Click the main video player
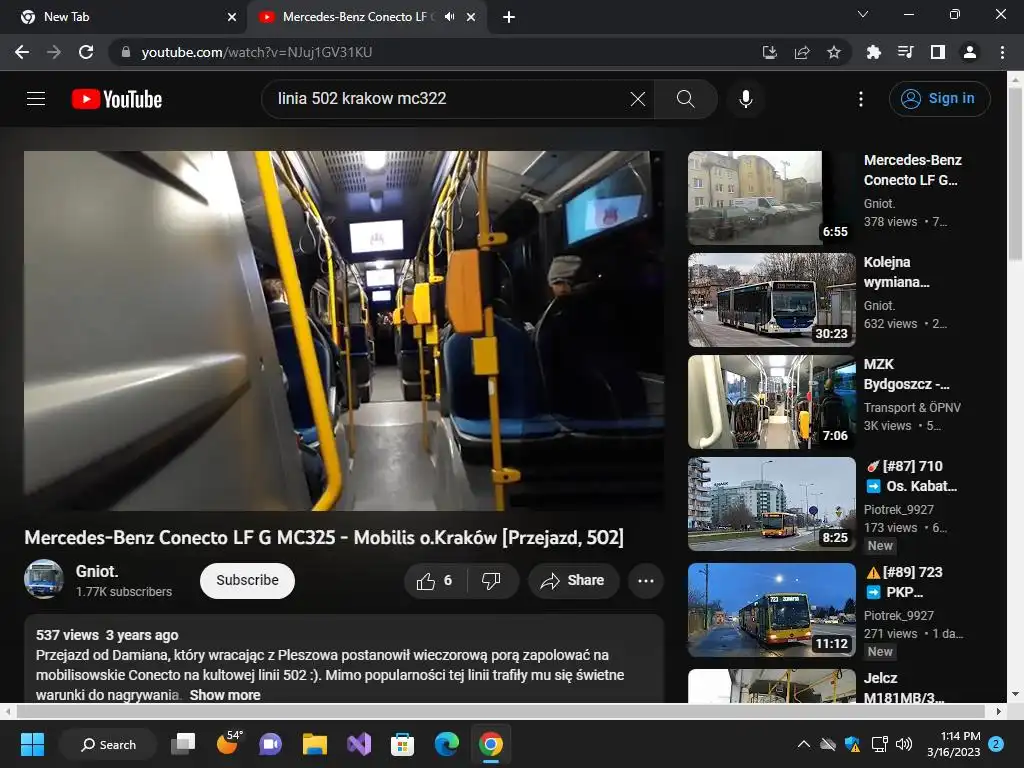Image resolution: width=1024 pixels, height=768 pixels. tap(344, 330)
